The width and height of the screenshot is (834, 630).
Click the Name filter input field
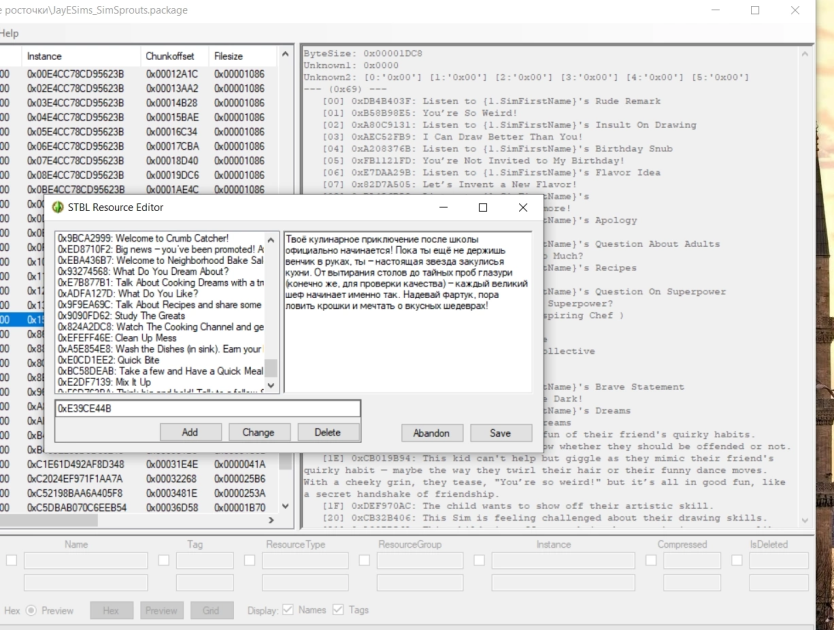86,560
